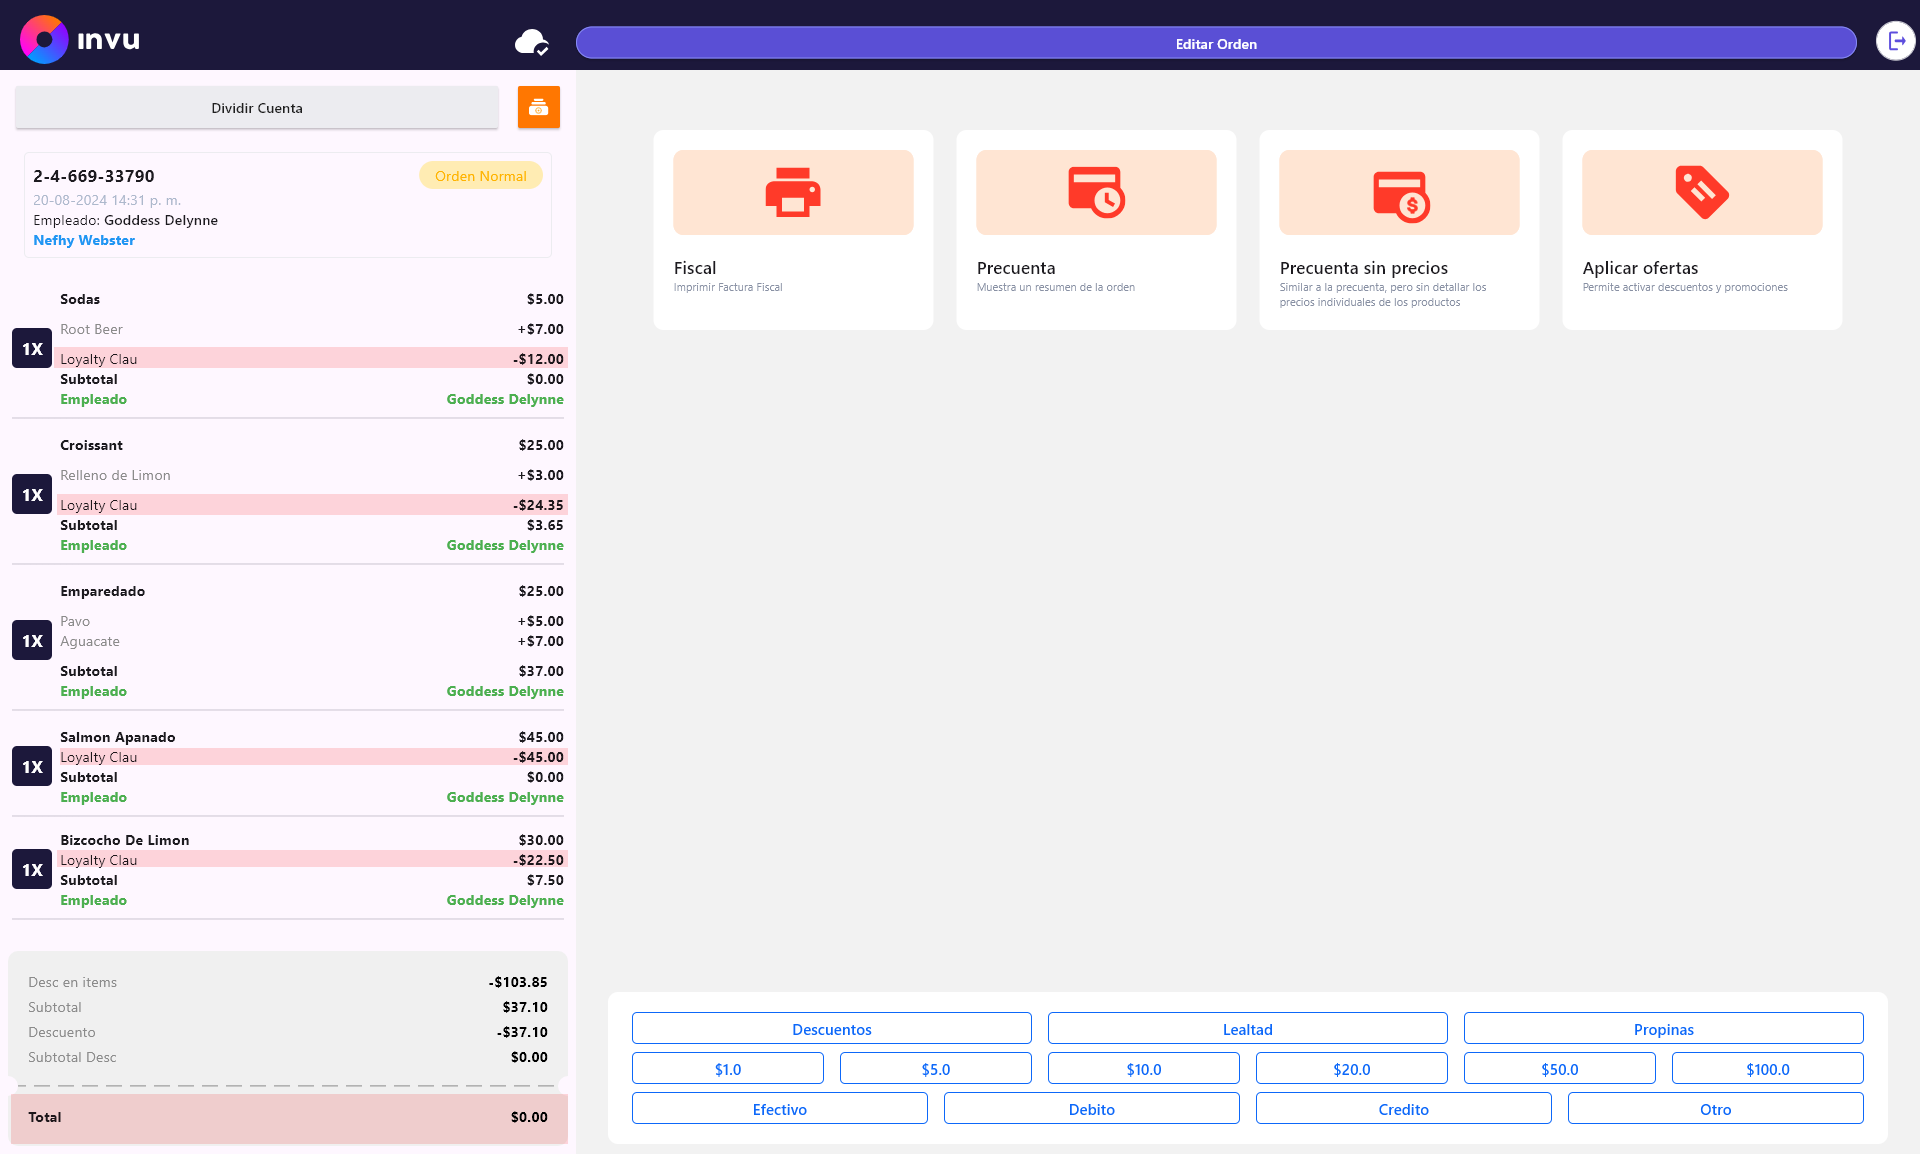Click the Aplicar ofertas tag icon
This screenshot has width=1920, height=1154.
pyautogui.click(x=1702, y=192)
